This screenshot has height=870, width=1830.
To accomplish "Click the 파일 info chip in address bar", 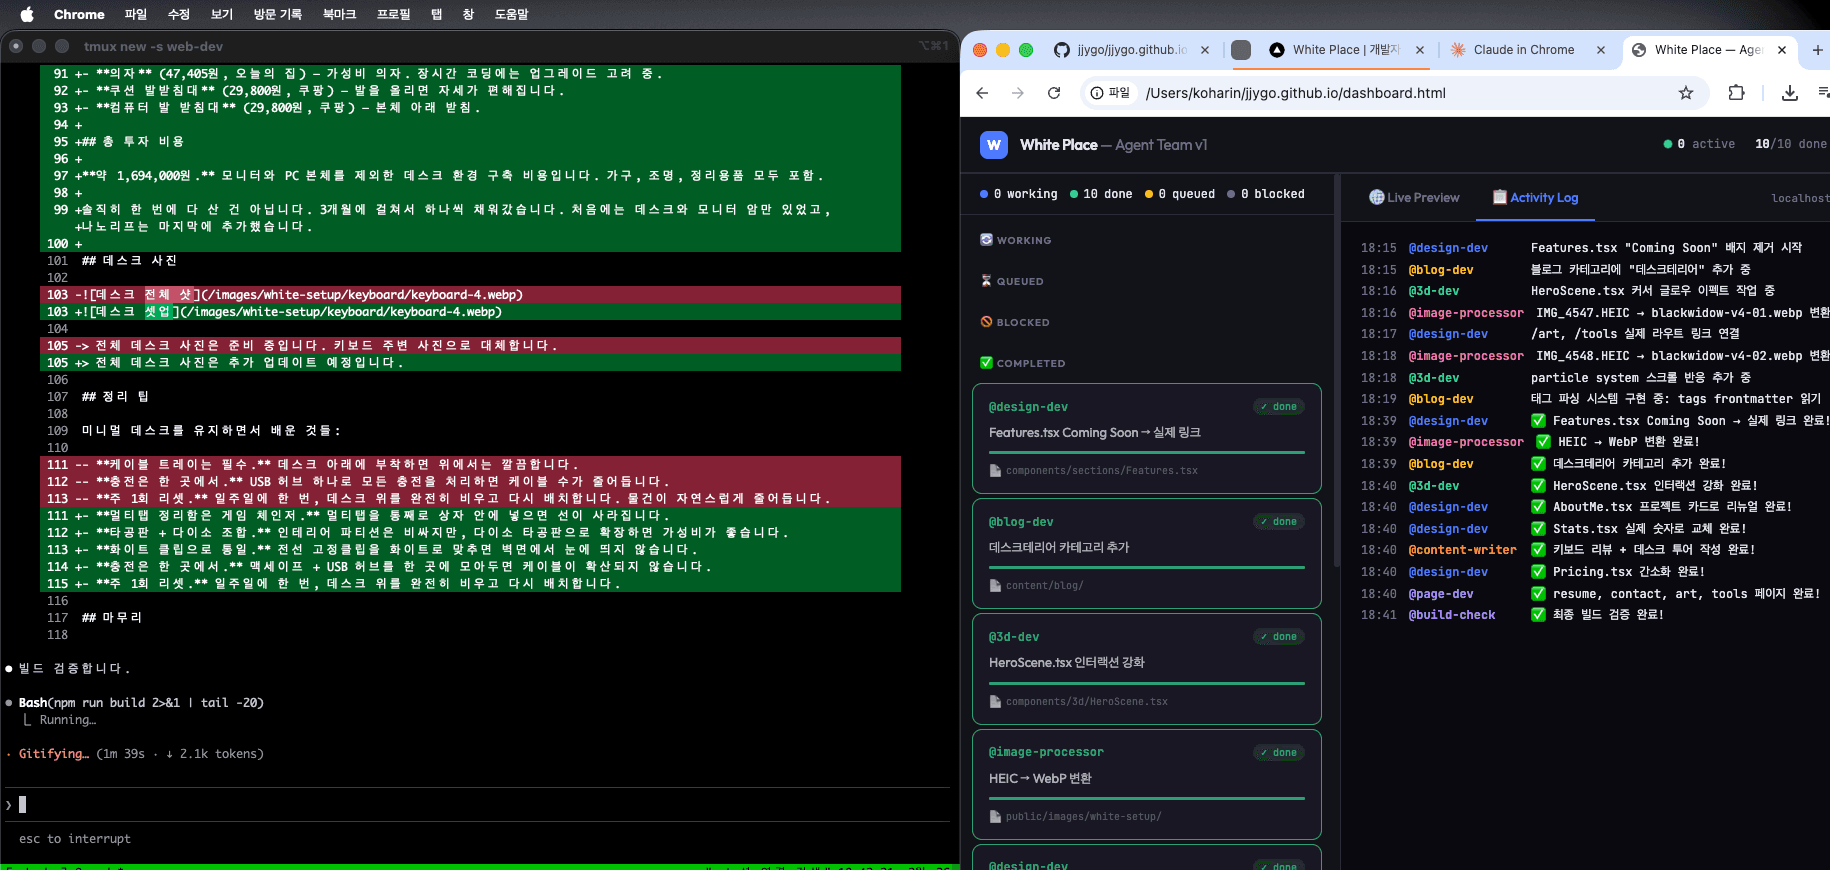I will coord(1111,93).
